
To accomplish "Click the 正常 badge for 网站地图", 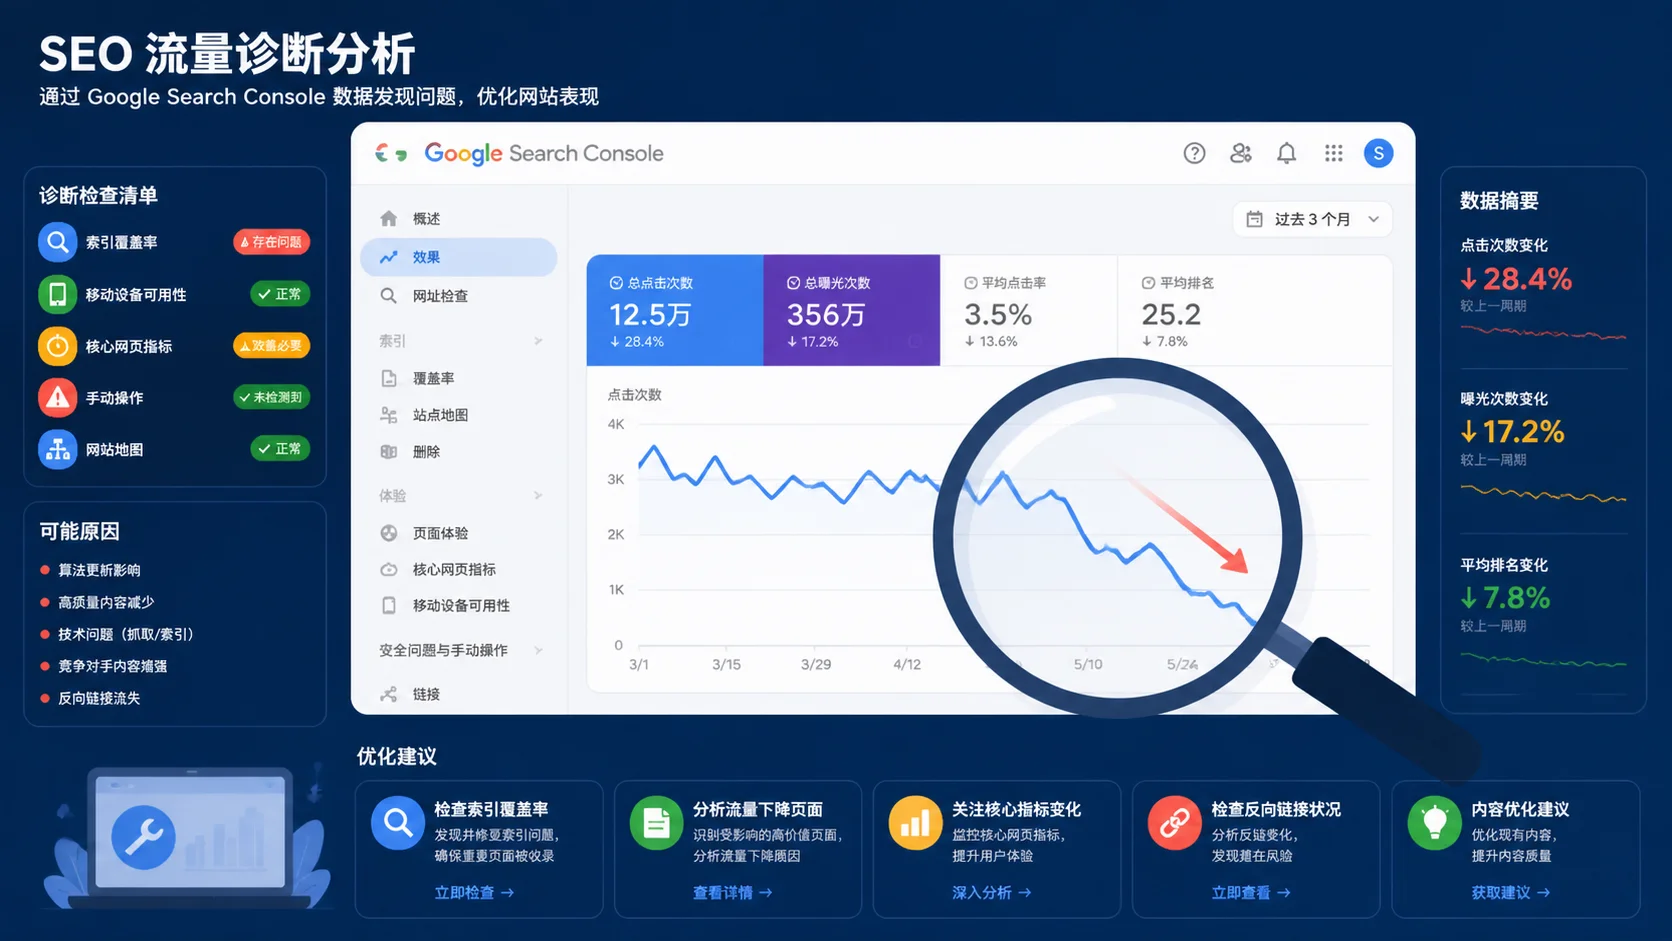I will click(280, 449).
